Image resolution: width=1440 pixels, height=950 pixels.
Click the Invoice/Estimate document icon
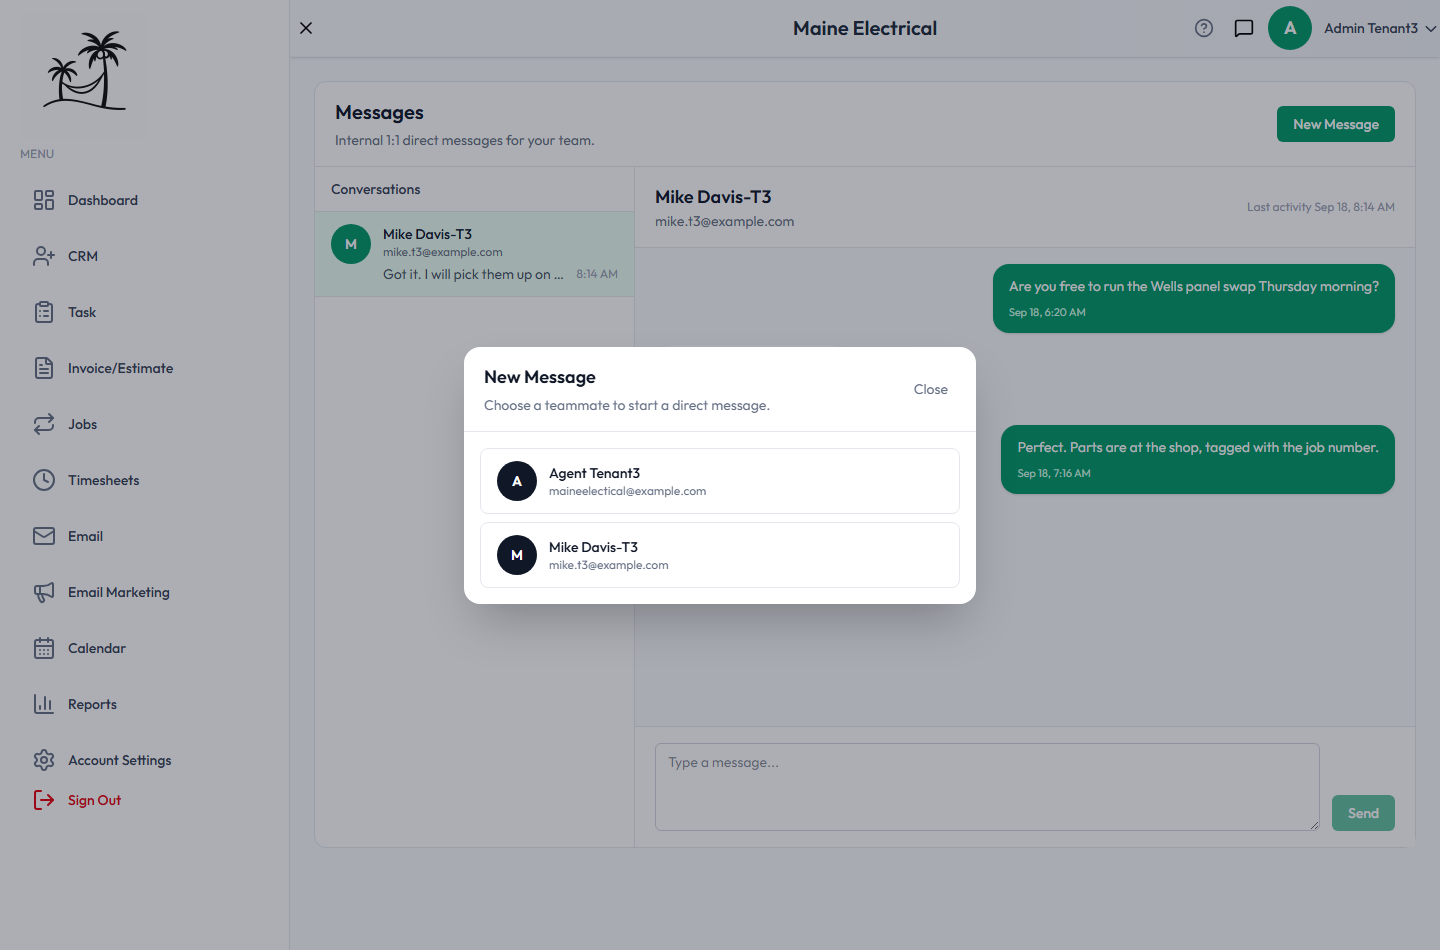click(44, 368)
